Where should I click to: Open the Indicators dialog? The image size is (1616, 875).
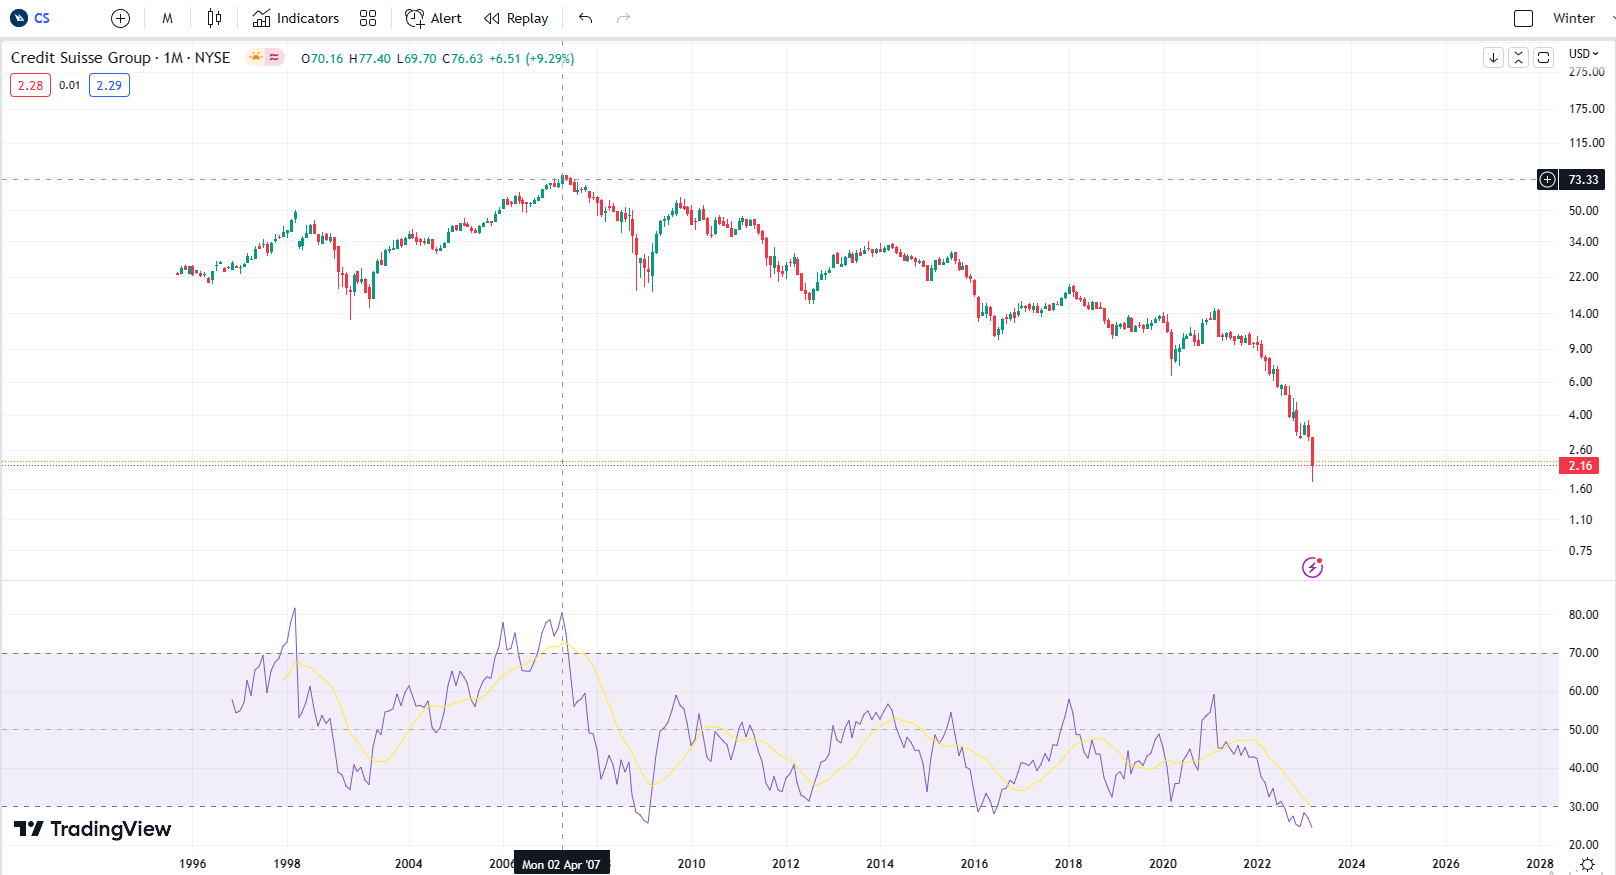pyautogui.click(x=296, y=18)
